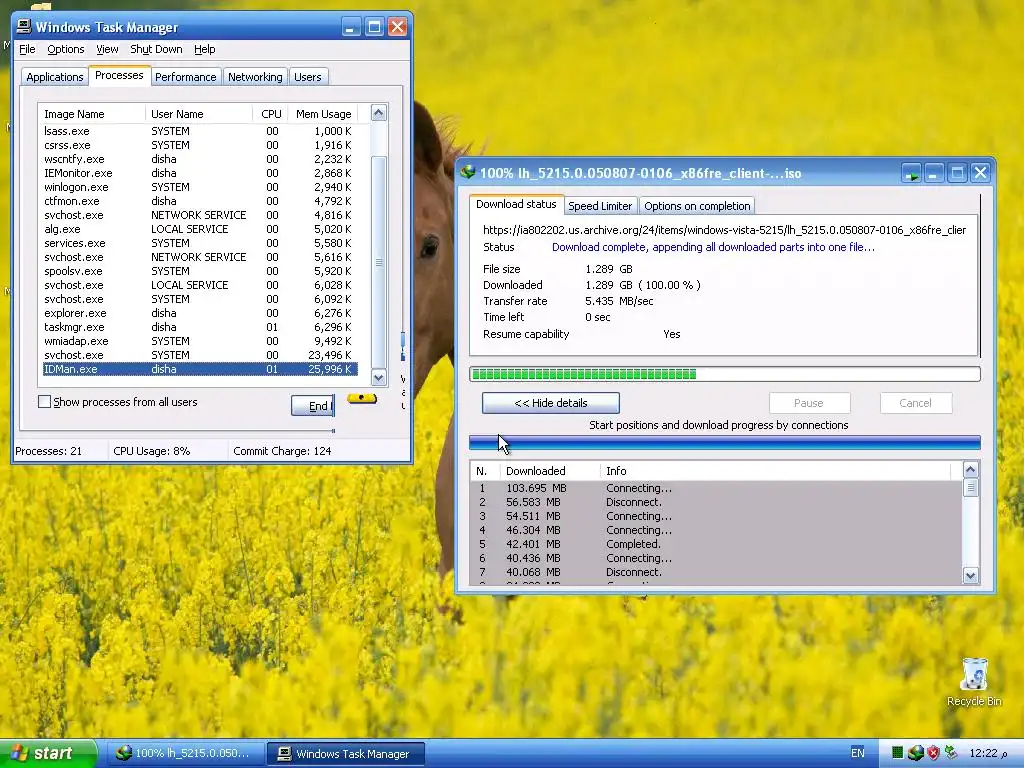Select the IEMonitor.exe process row
Viewport: 1024px width, 768px height.
[x=200, y=173]
